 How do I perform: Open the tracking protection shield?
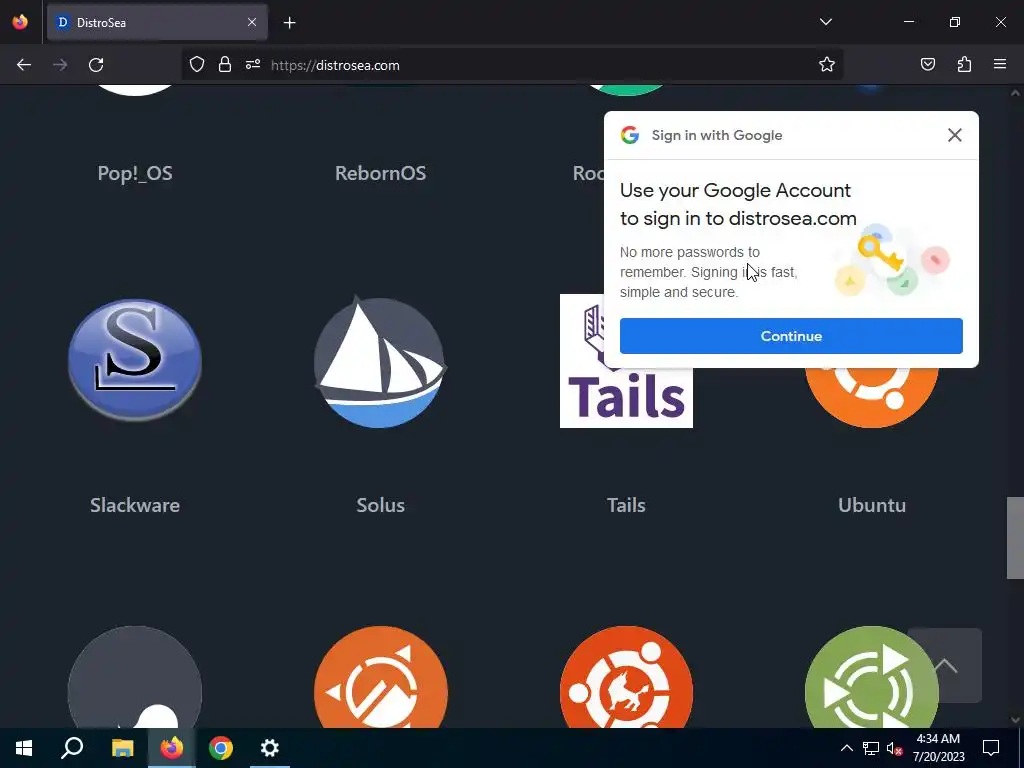(x=197, y=65)
